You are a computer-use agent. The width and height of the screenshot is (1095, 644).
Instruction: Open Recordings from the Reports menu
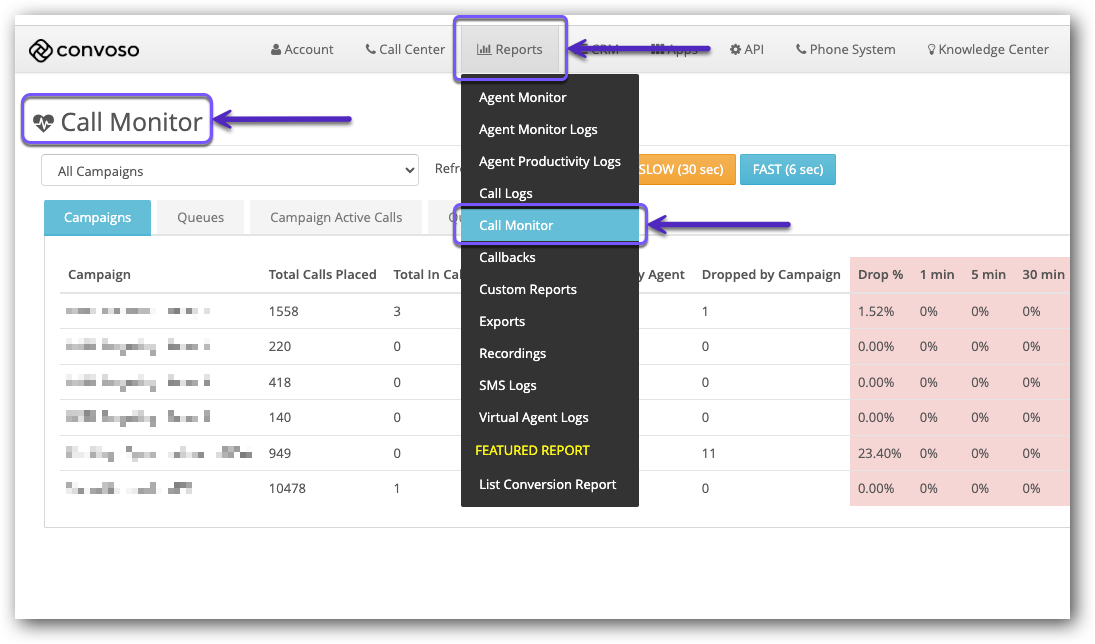512,353
